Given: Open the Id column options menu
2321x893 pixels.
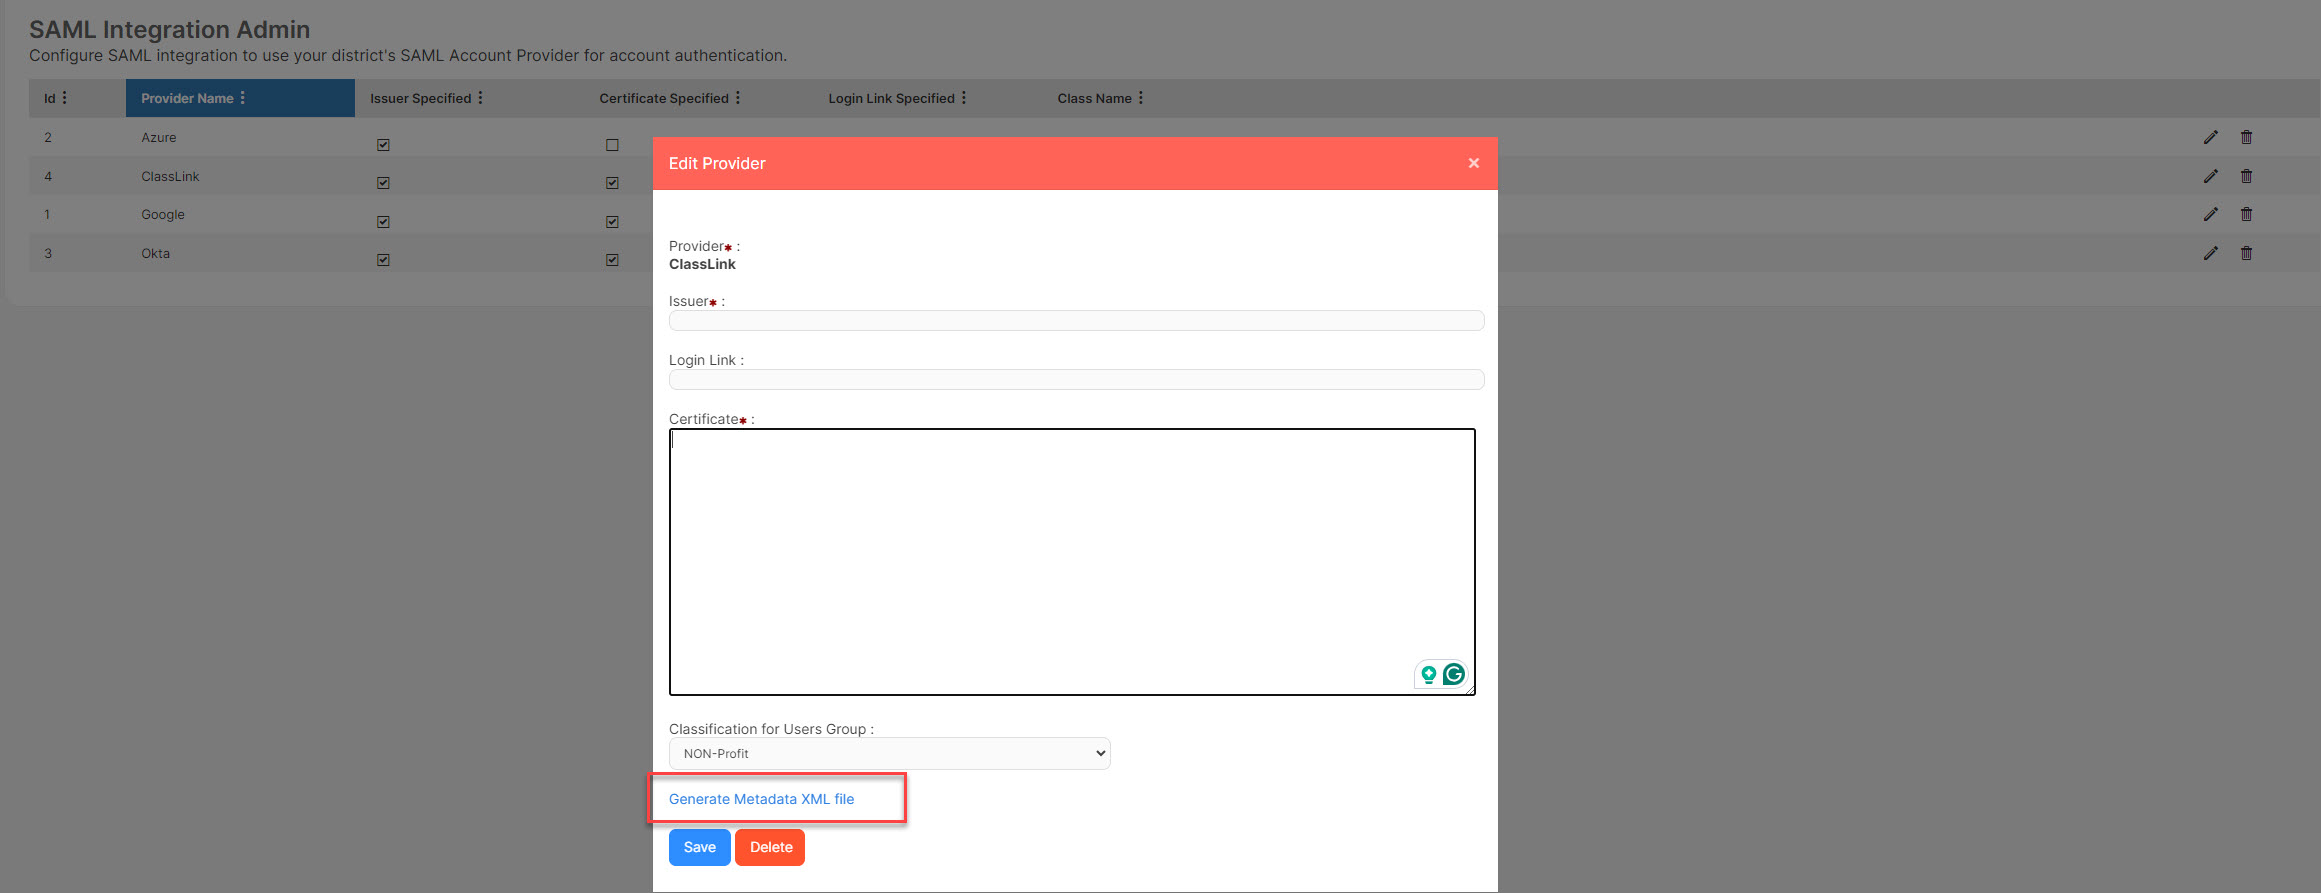Looking at the screenshot, I should coord(65,98).
